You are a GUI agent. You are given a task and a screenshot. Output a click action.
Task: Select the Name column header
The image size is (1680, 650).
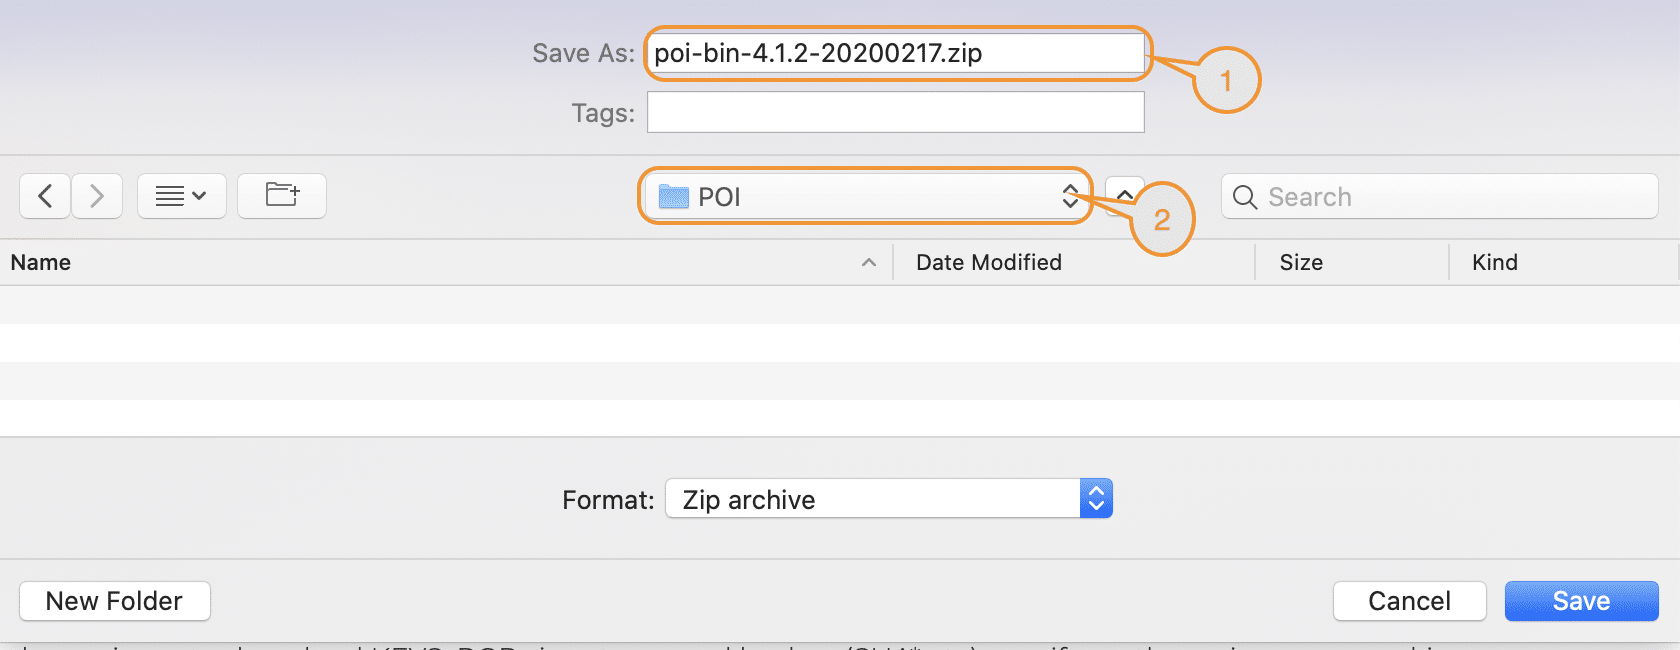[40, 262]
